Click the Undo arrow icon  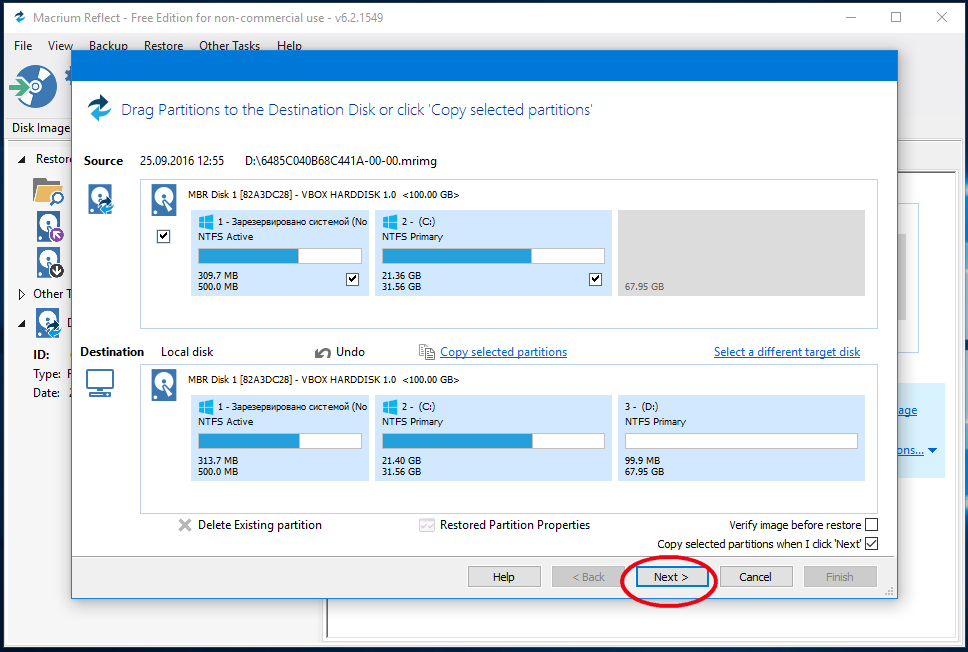323,353
